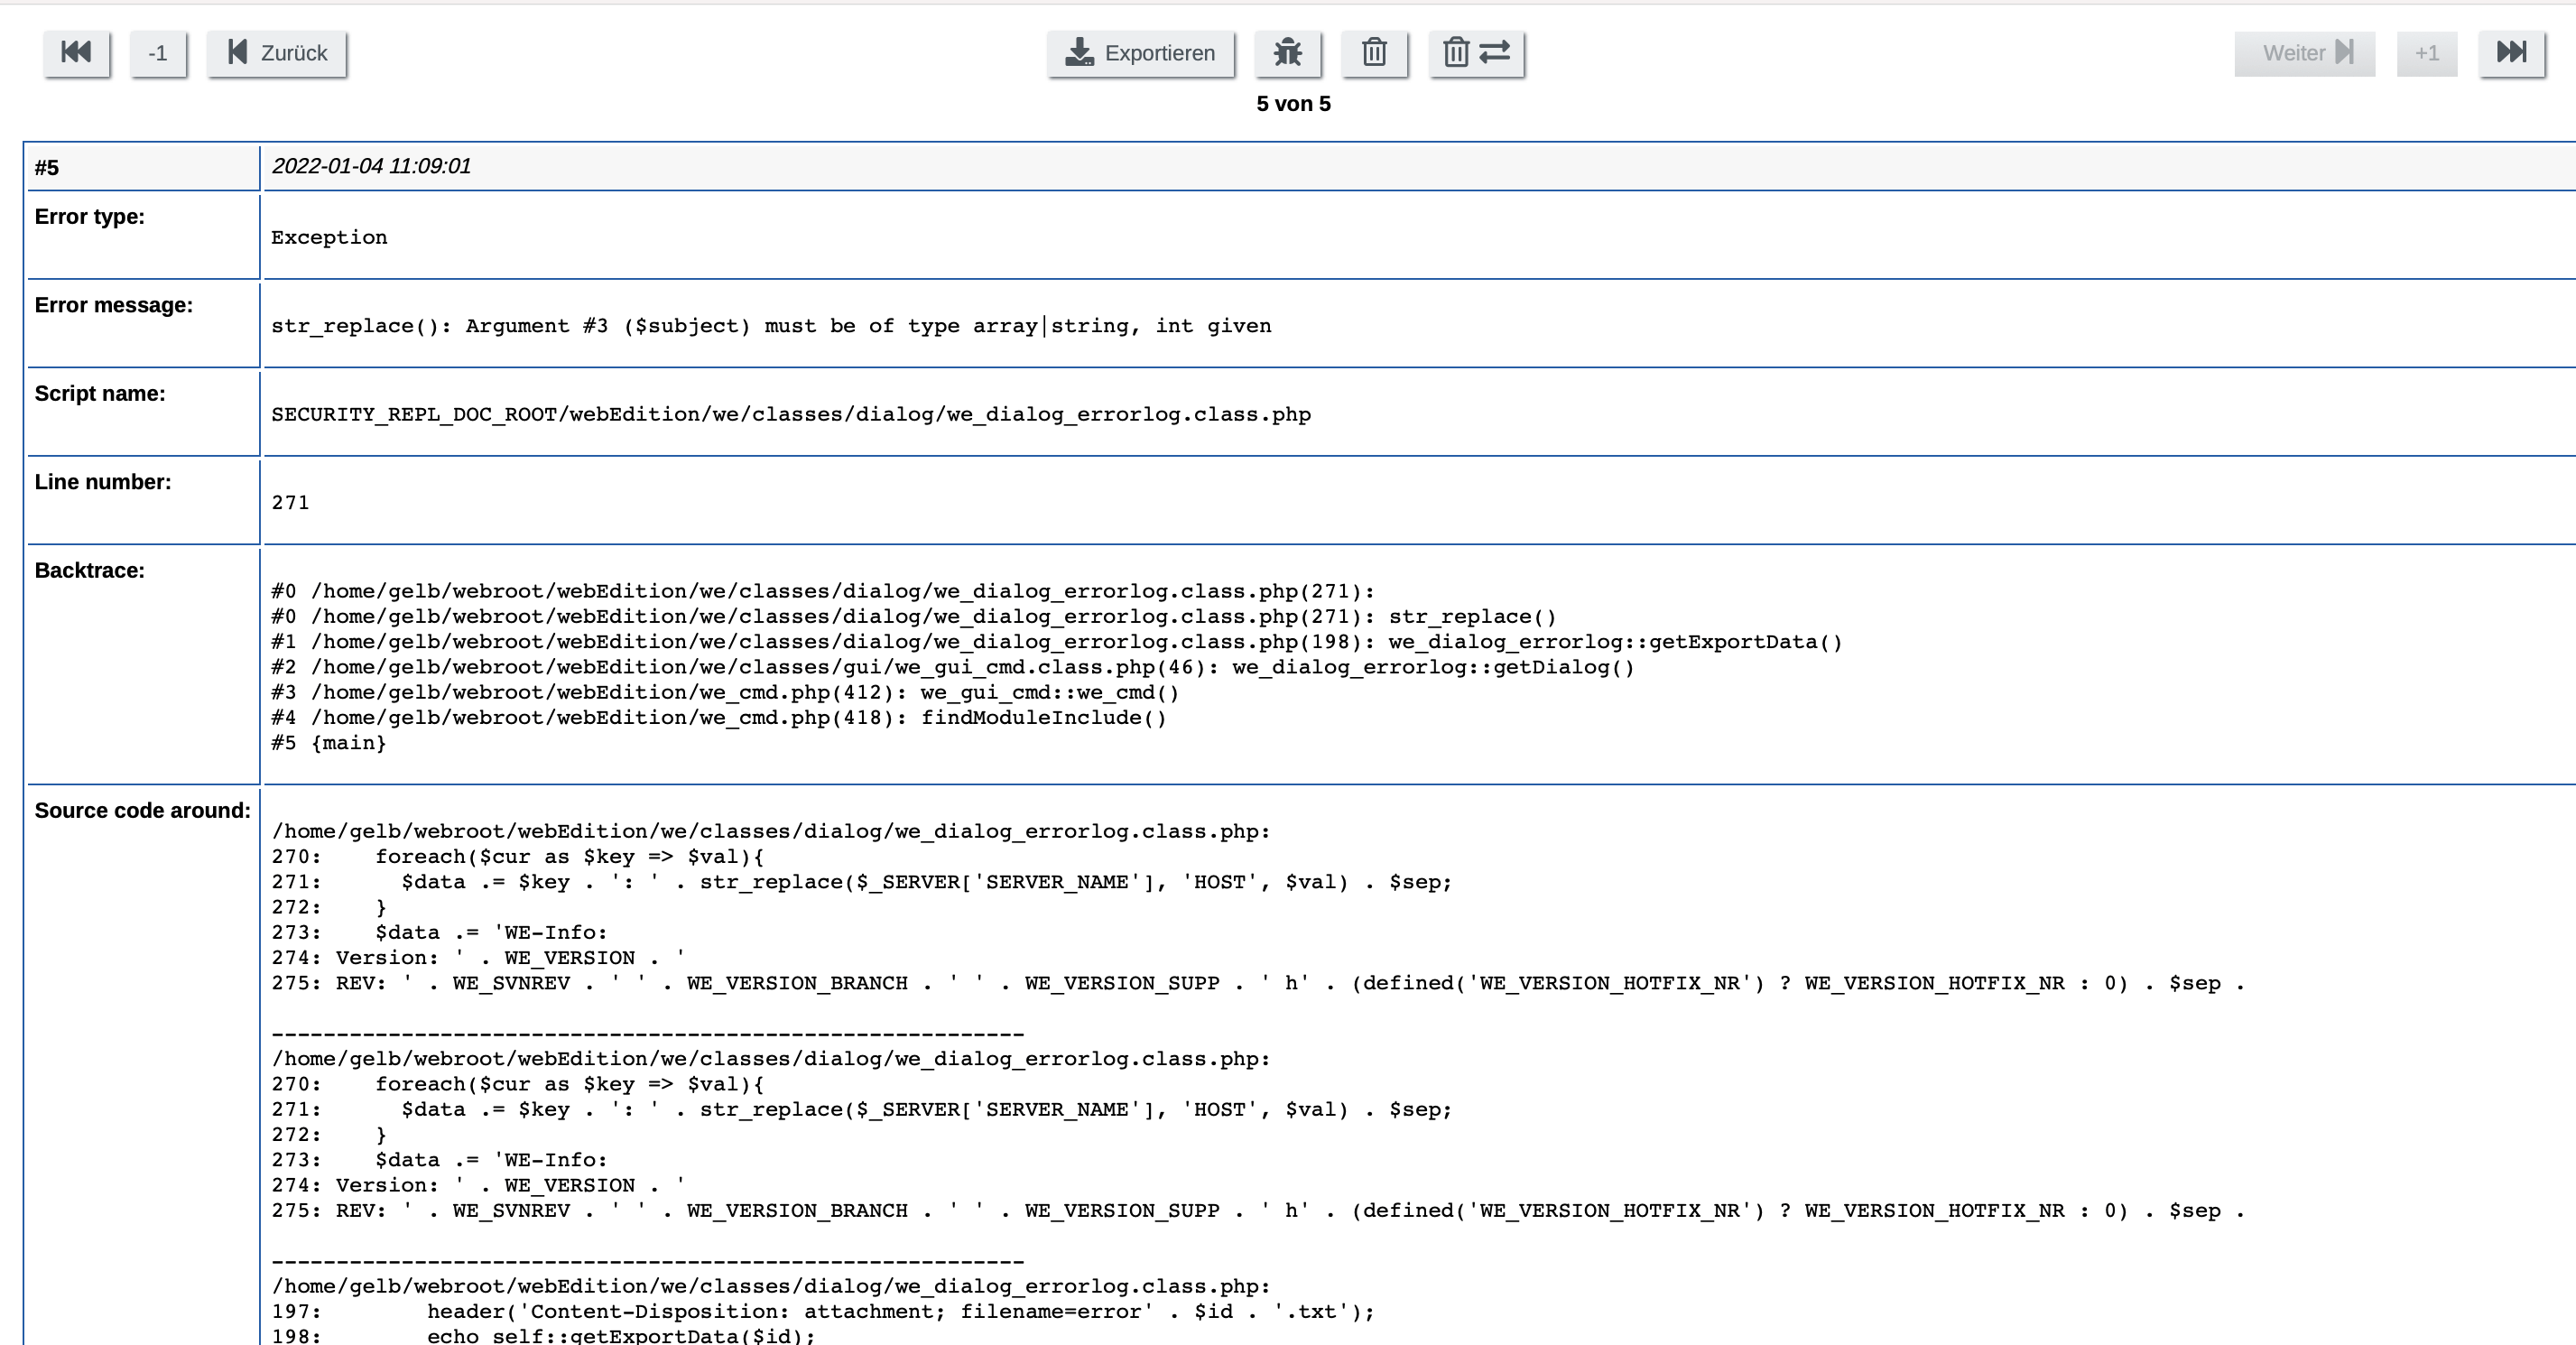Click the bug report icon button
This screenshot has width=2576, height=1345.
(x=1288, y=53)
